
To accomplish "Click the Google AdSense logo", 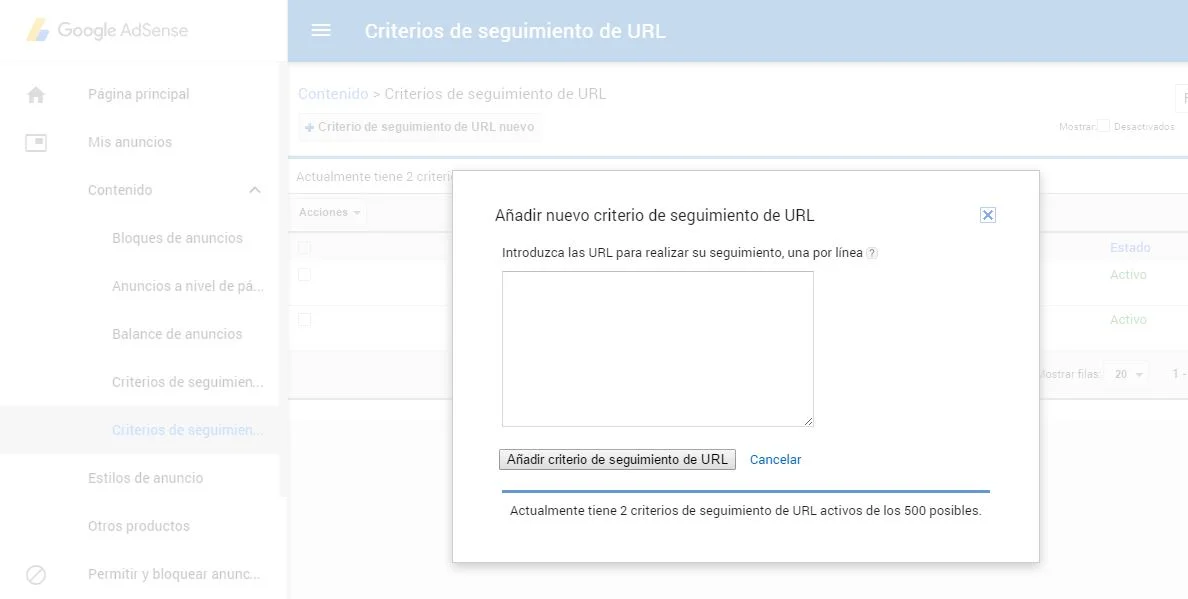I will [108, 30].
